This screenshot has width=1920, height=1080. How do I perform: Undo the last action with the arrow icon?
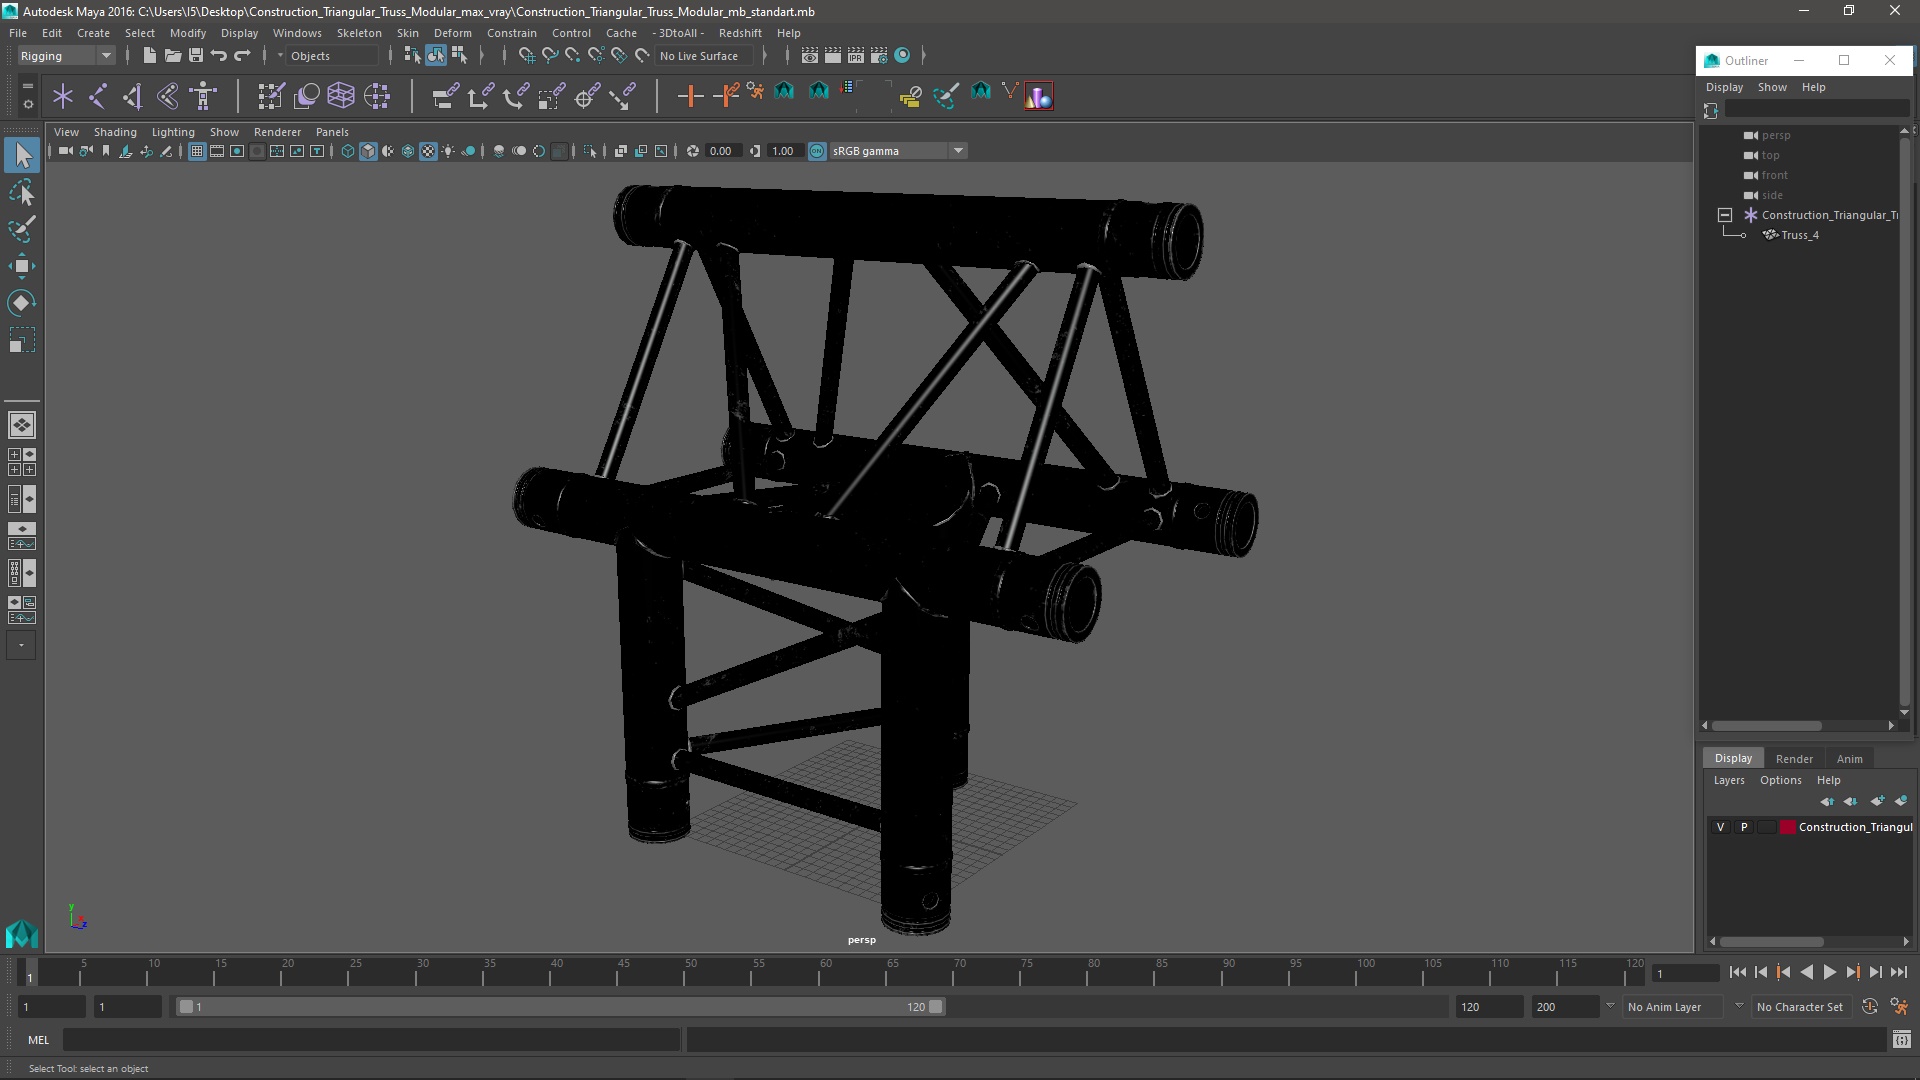pyautogui.click(x=218, y=55)
